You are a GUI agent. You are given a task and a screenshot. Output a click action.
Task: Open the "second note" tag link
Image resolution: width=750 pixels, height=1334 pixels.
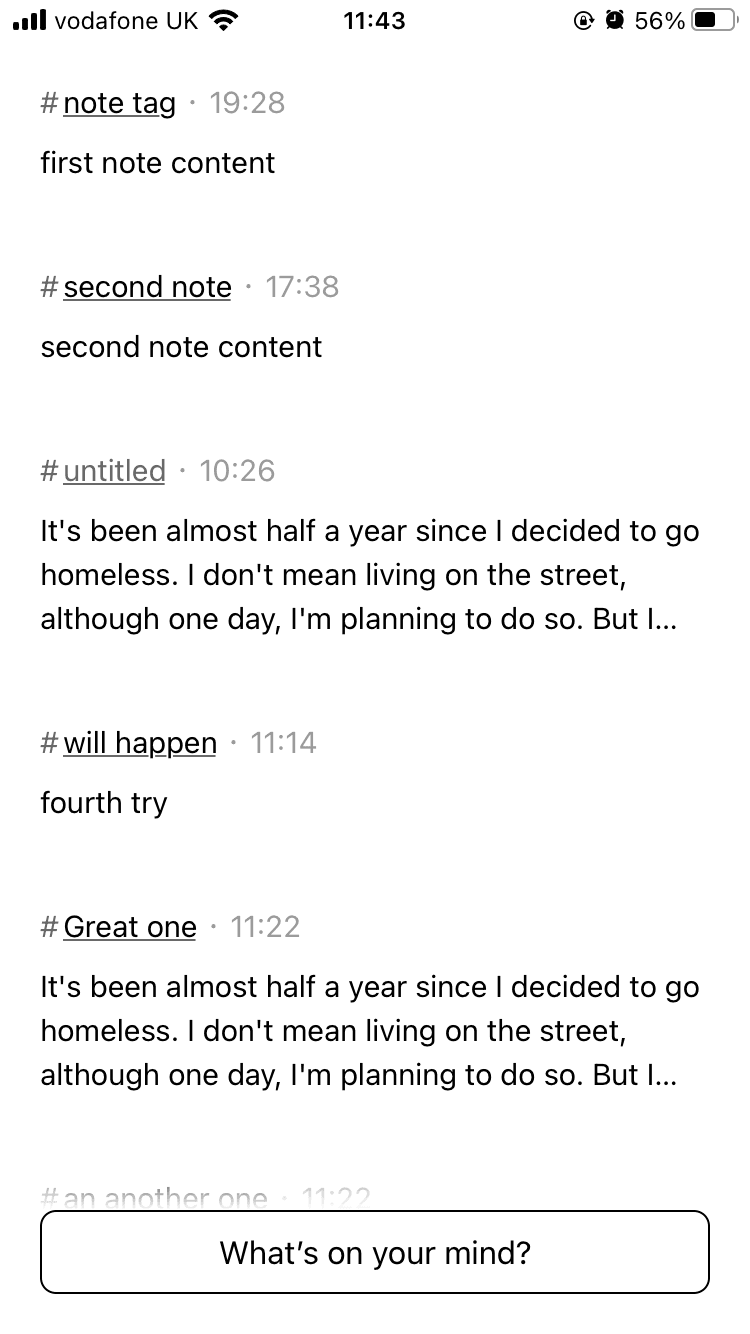coord(147,287)
